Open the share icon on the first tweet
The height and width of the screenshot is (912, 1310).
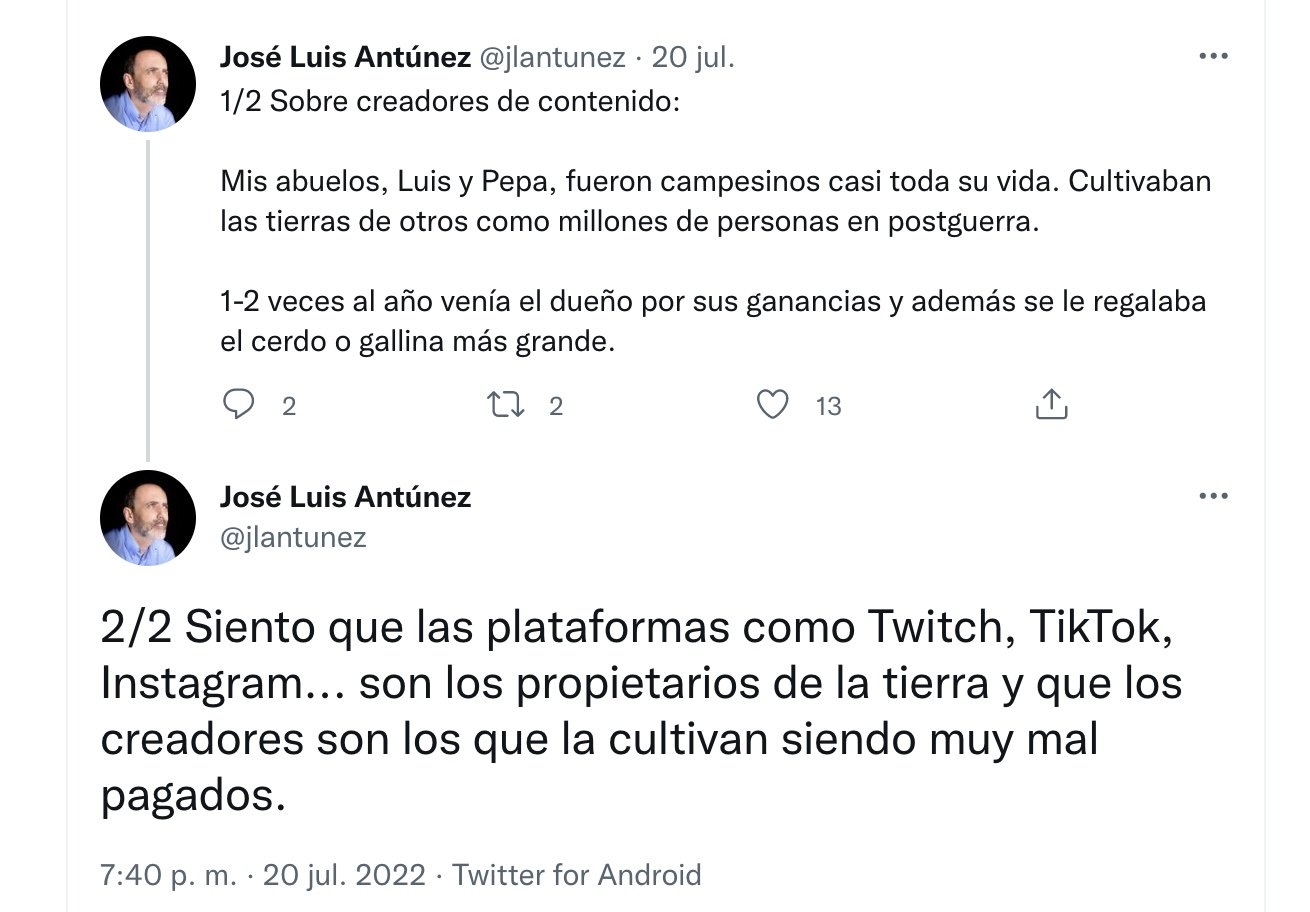[x=1049, y=404]
